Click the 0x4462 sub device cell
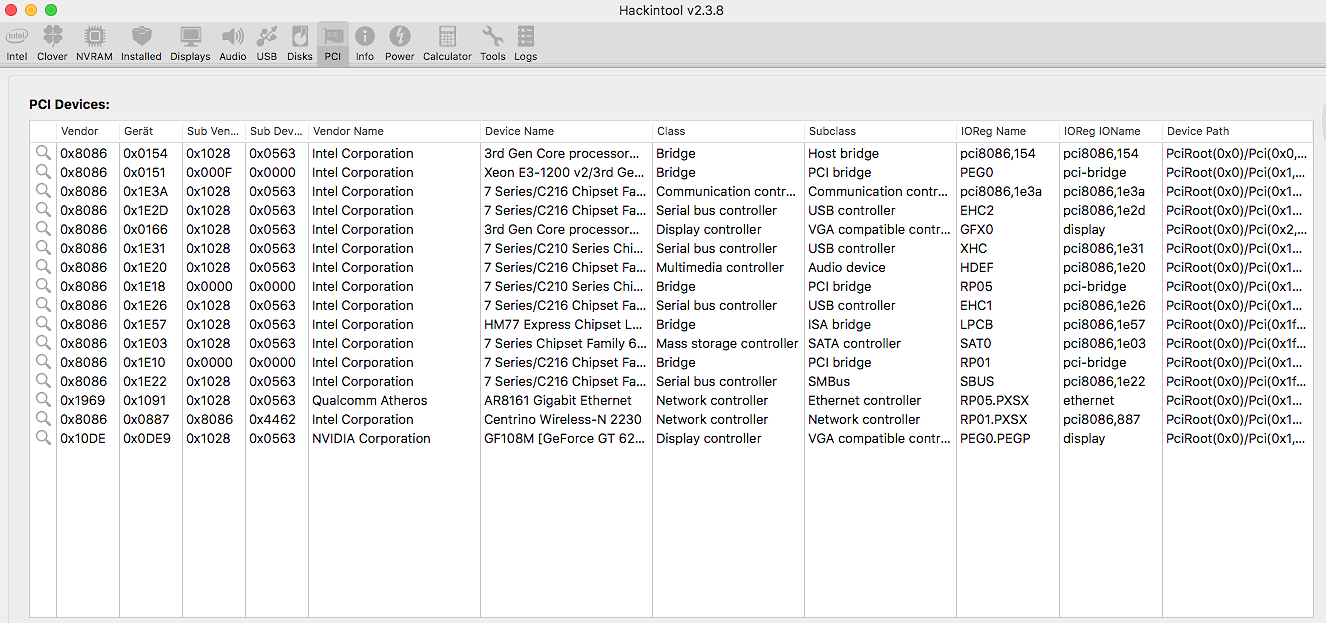 [273, 419]
